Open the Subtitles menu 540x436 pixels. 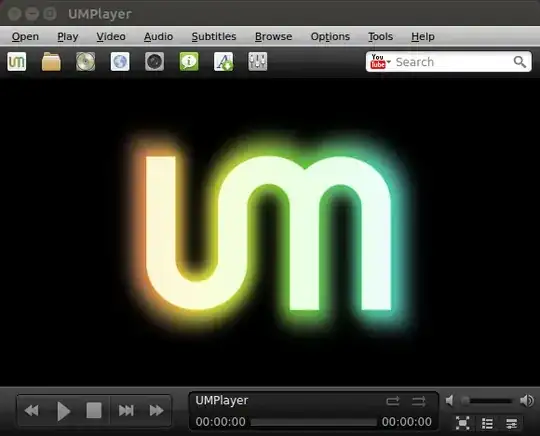coord(214,37)
